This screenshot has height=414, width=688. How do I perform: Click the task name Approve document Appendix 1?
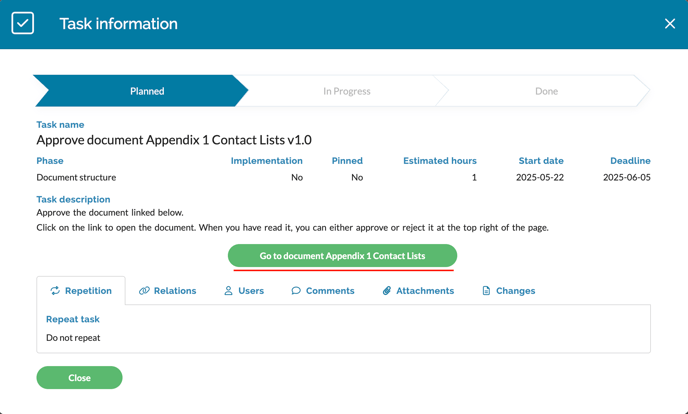click(x=174, y=140)
